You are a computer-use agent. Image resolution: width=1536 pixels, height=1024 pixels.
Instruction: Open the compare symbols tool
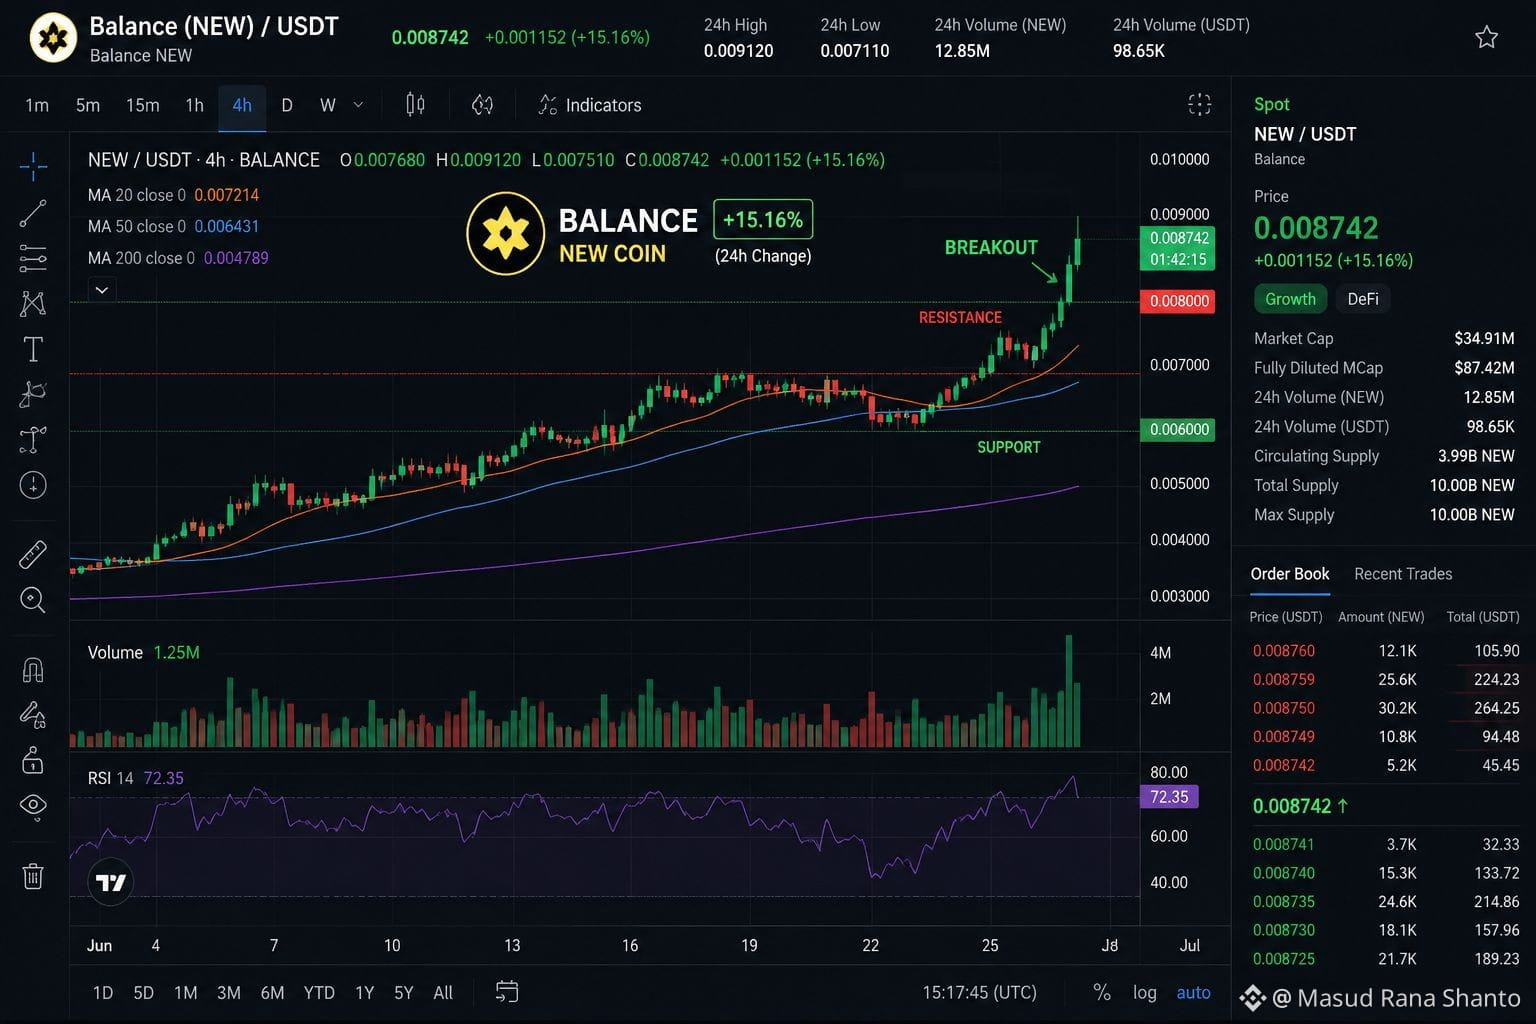[x=482, y=105]
